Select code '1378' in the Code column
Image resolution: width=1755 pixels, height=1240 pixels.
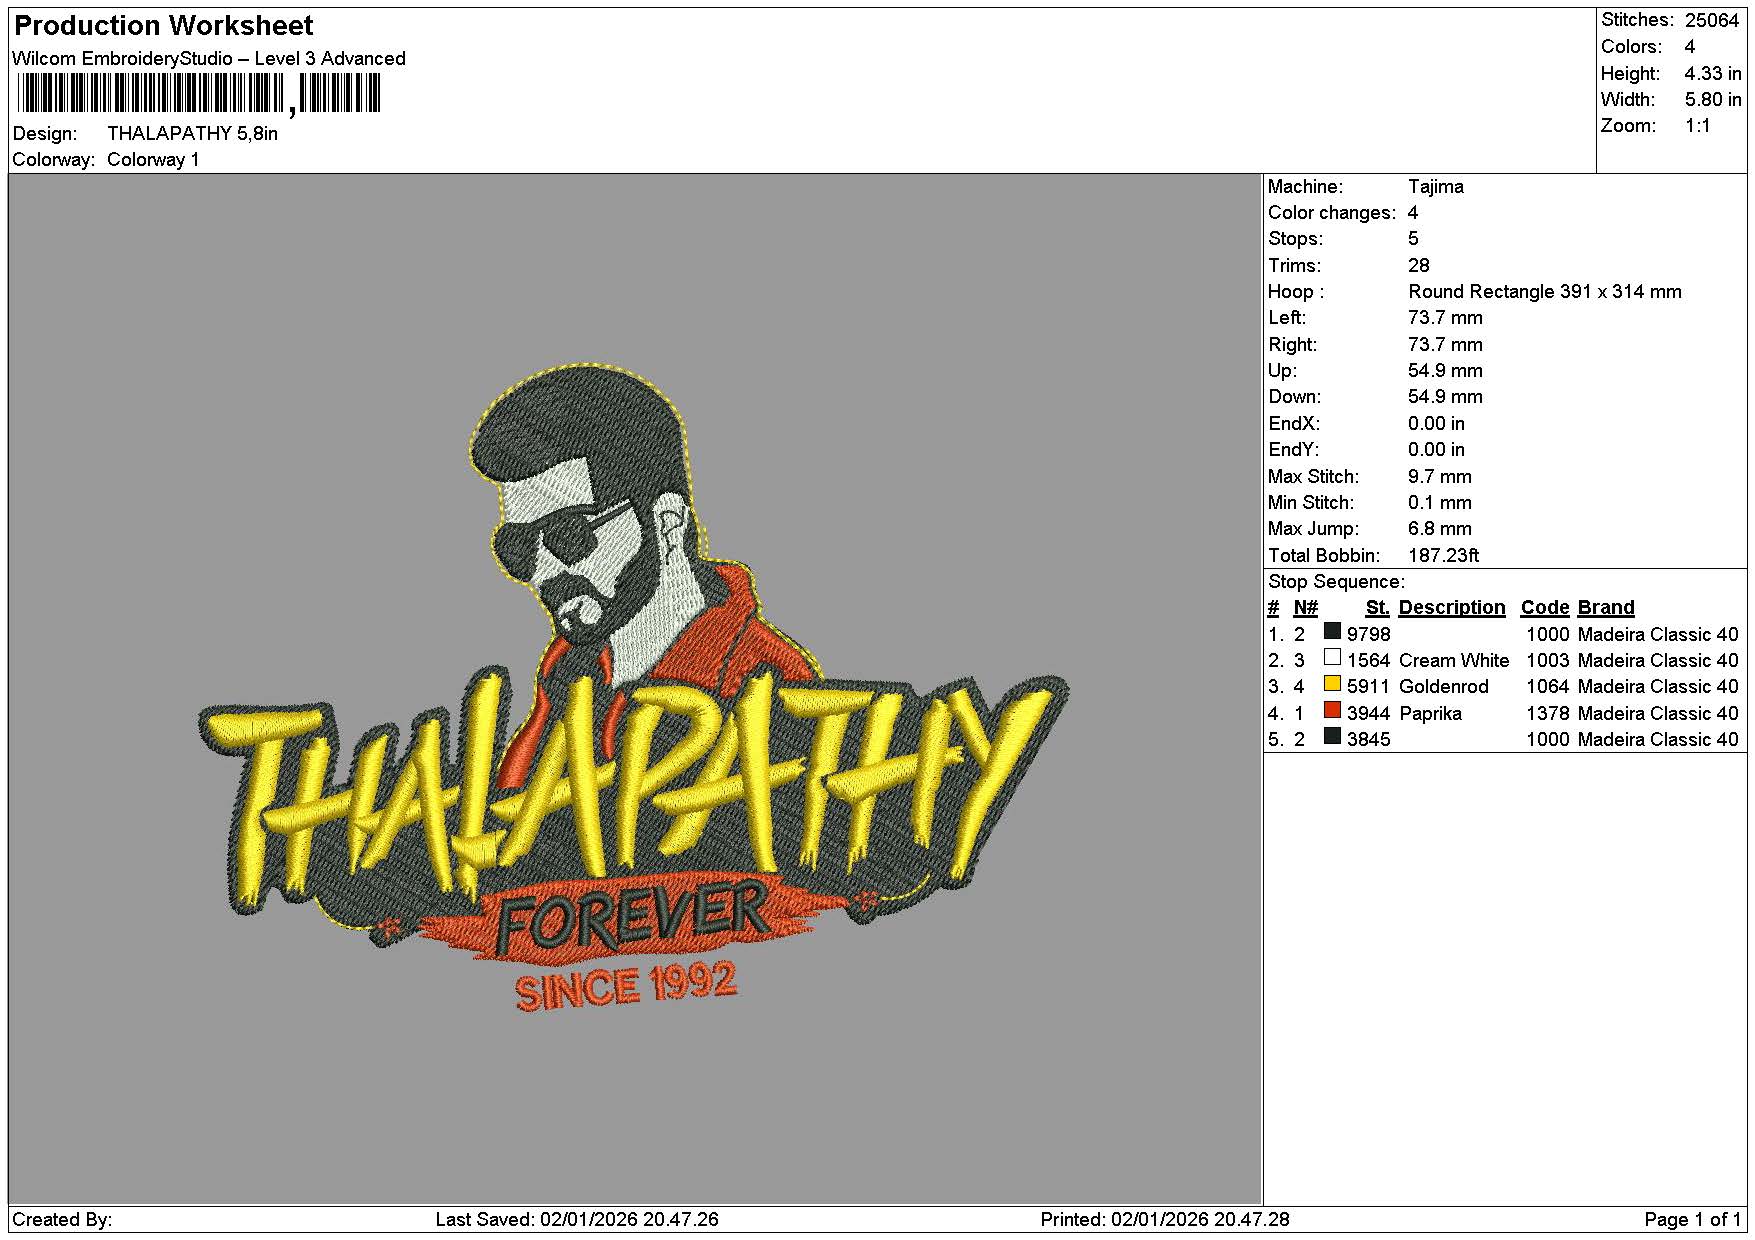pyautogui.click(x=1548, y=714)
